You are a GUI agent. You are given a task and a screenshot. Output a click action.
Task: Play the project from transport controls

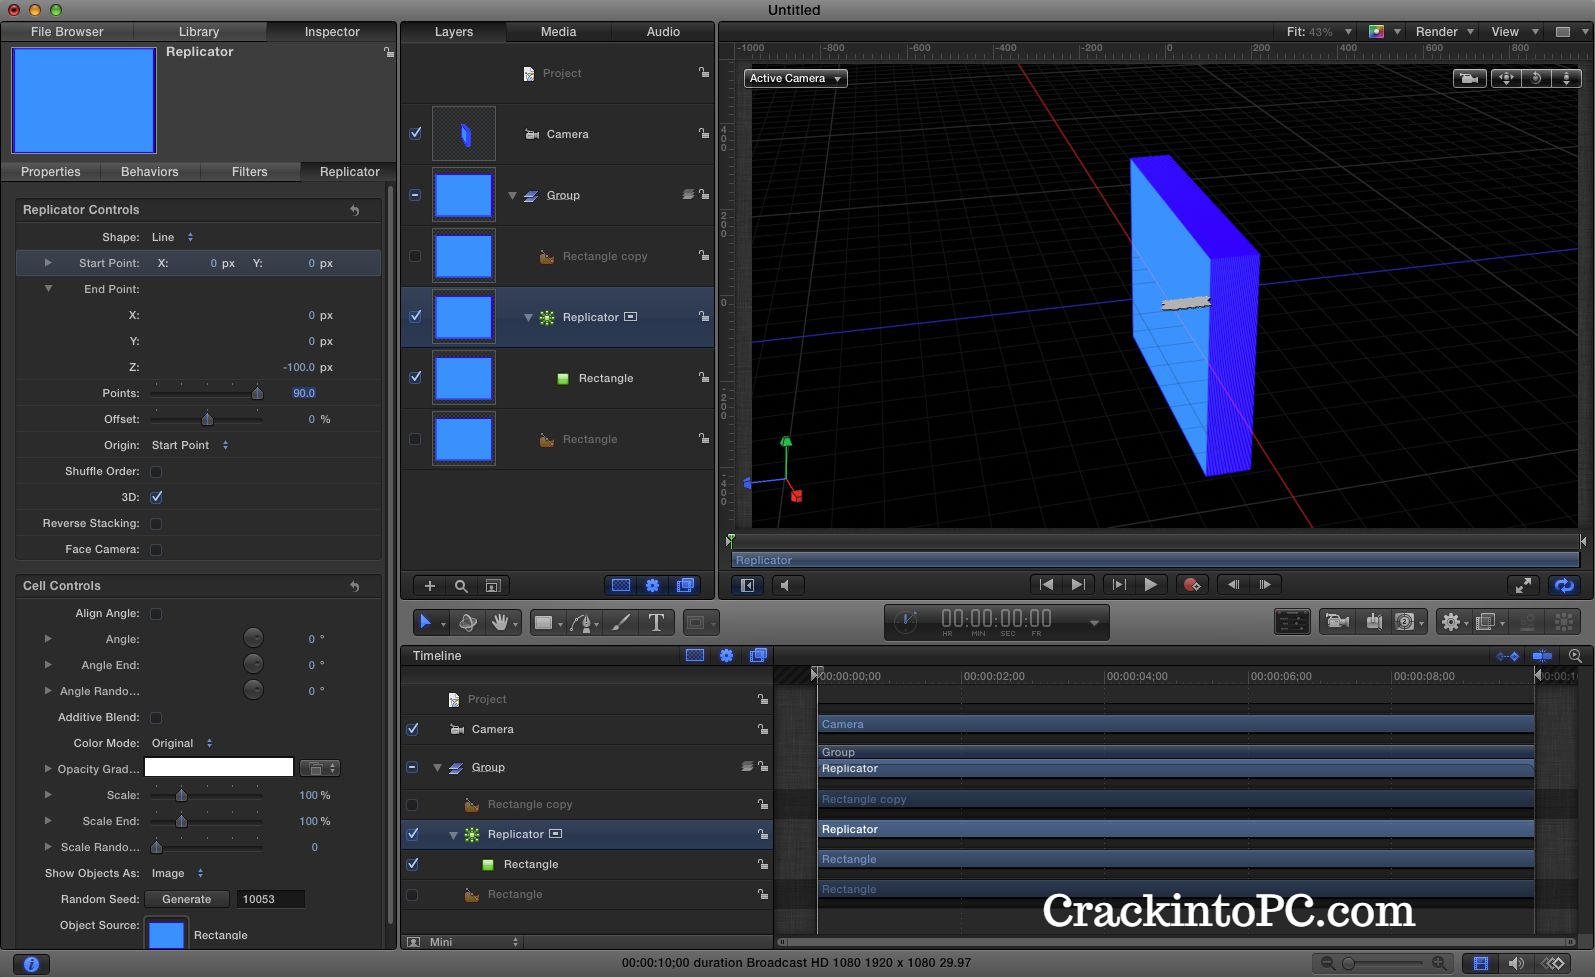1150,585
